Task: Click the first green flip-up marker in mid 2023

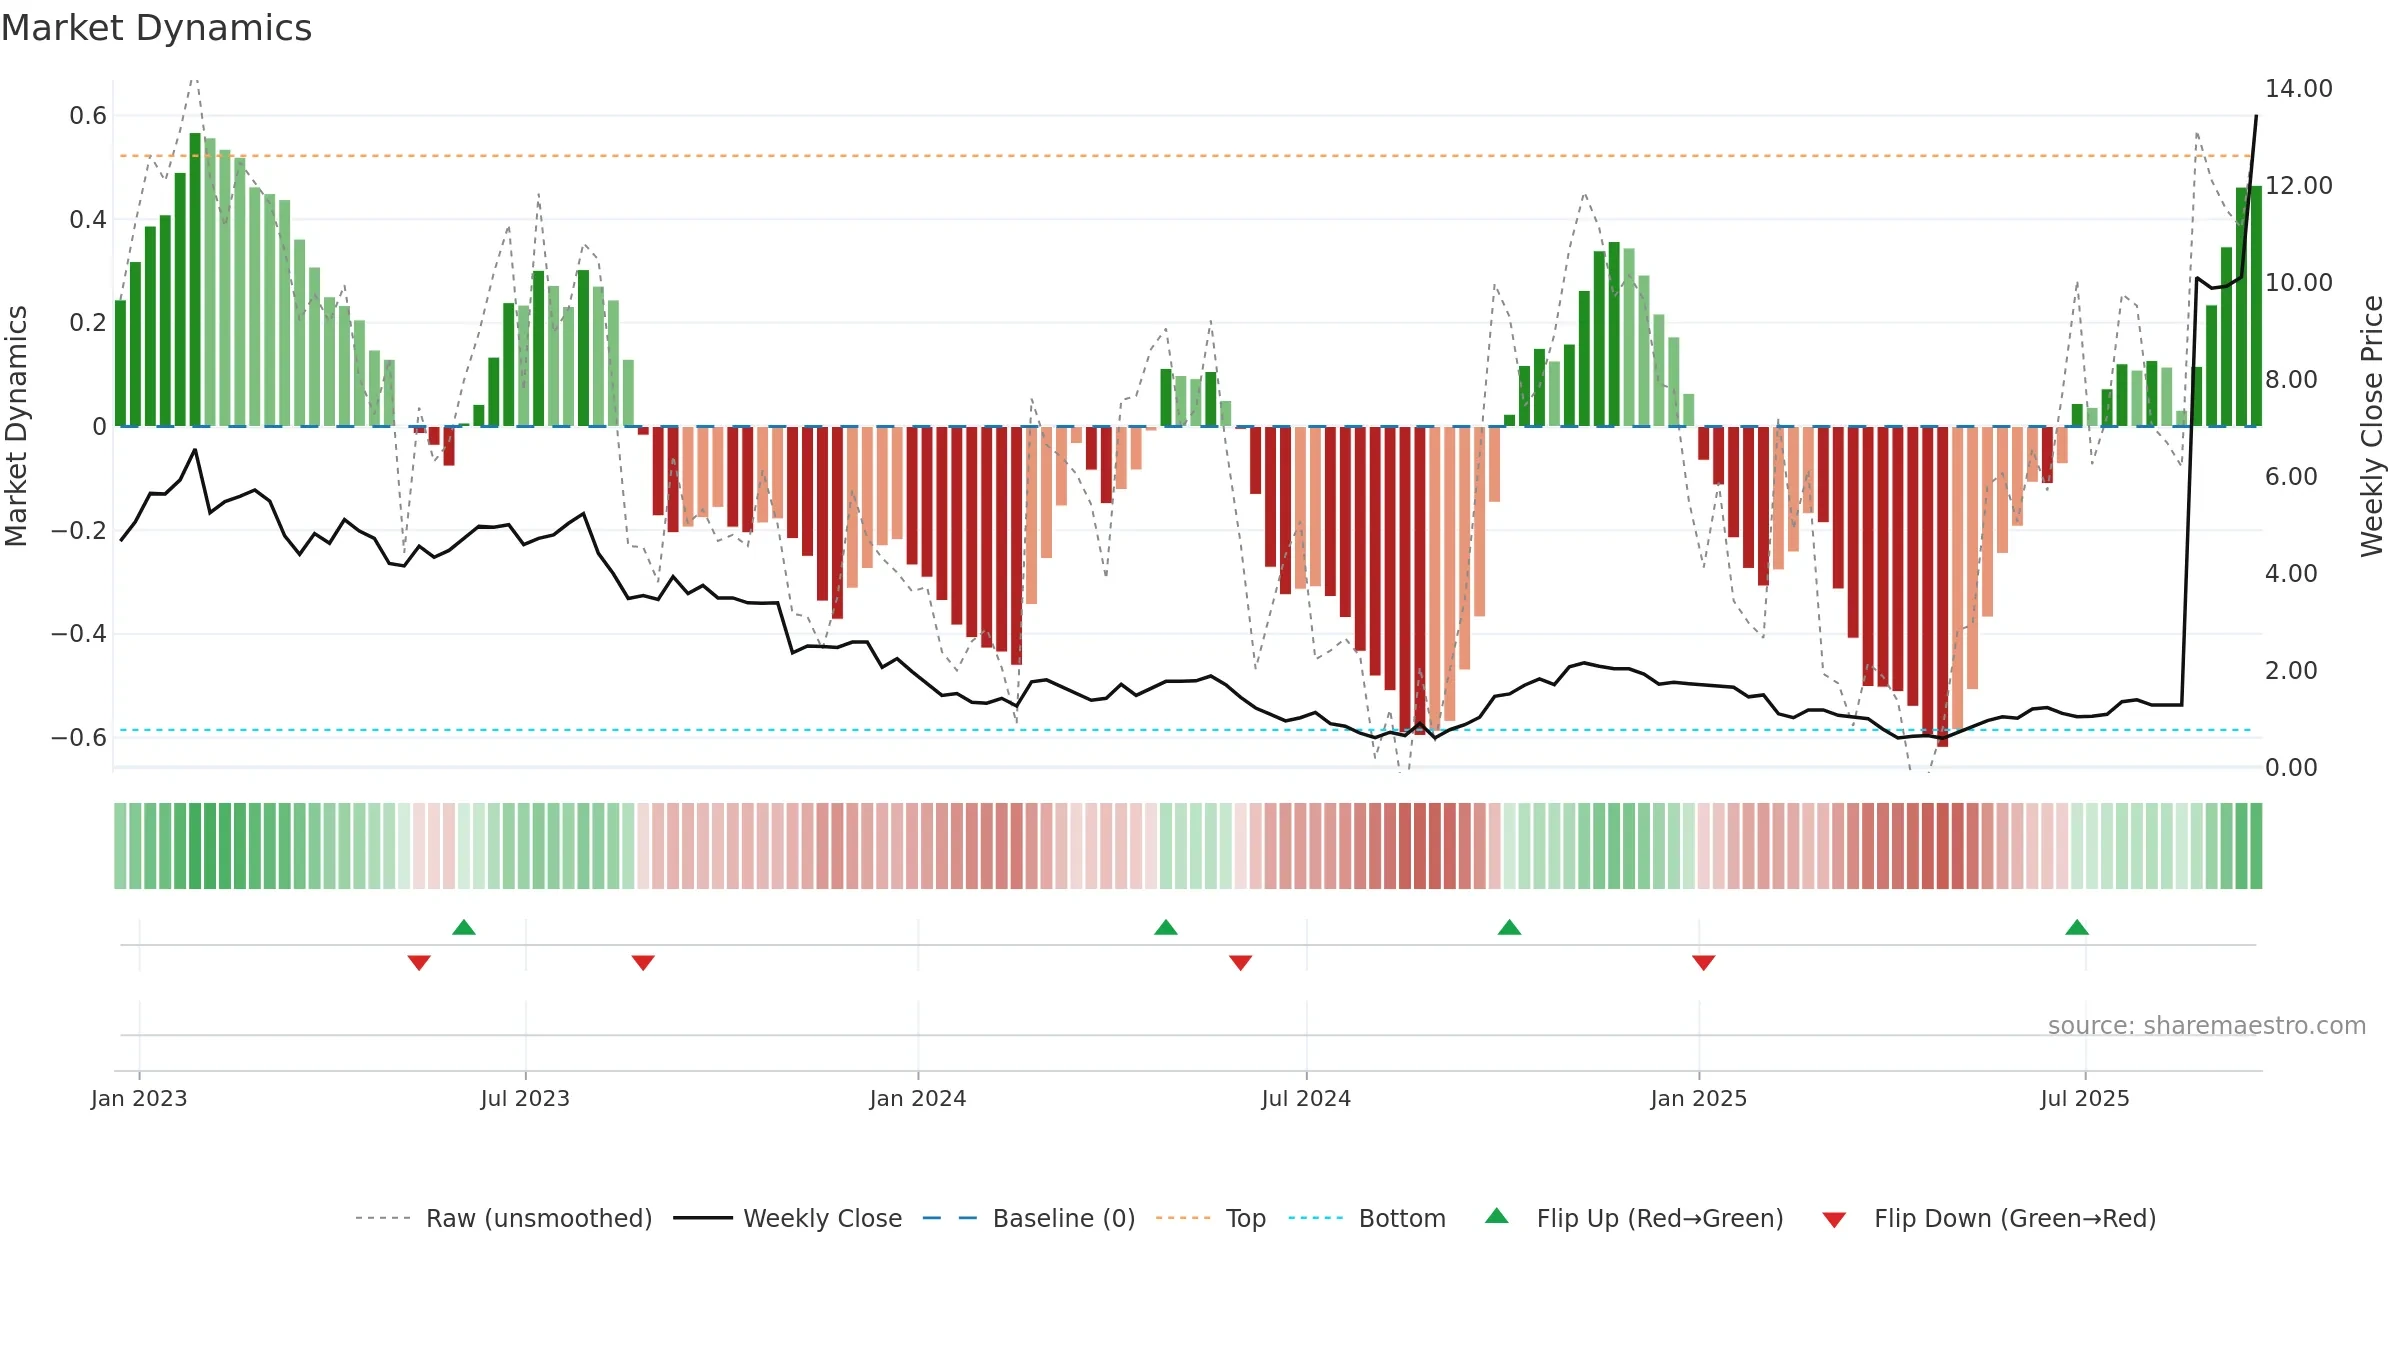Action: pyautogui.click(x=464, y=927)
